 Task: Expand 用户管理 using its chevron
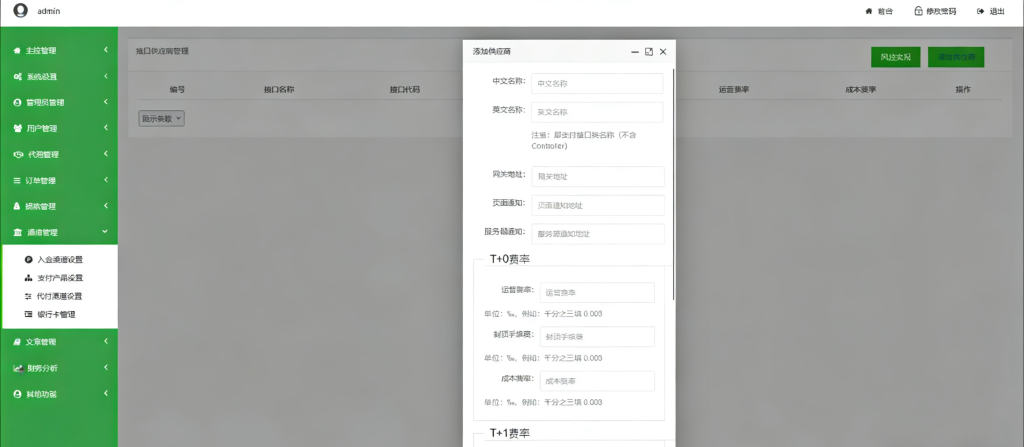[x=105, y=127]
